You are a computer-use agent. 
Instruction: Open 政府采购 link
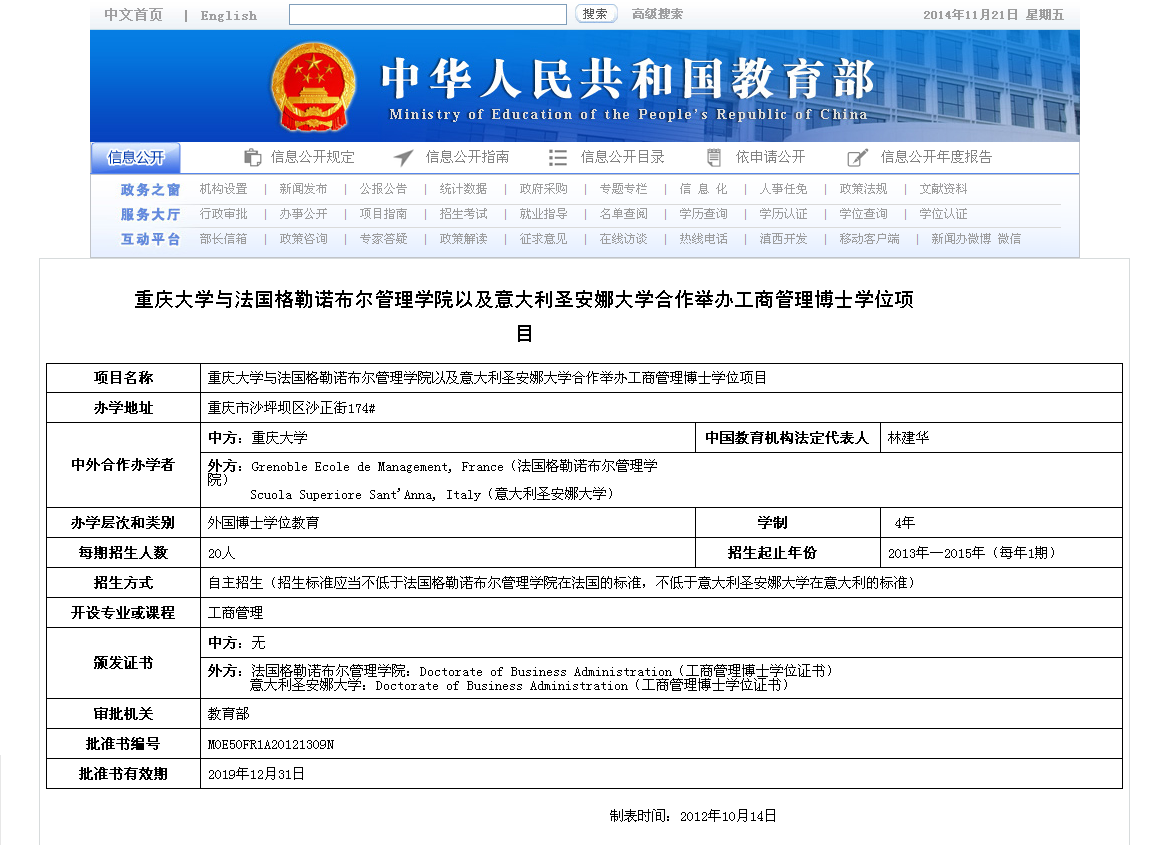pyautogui.click(x=544, y=189)
